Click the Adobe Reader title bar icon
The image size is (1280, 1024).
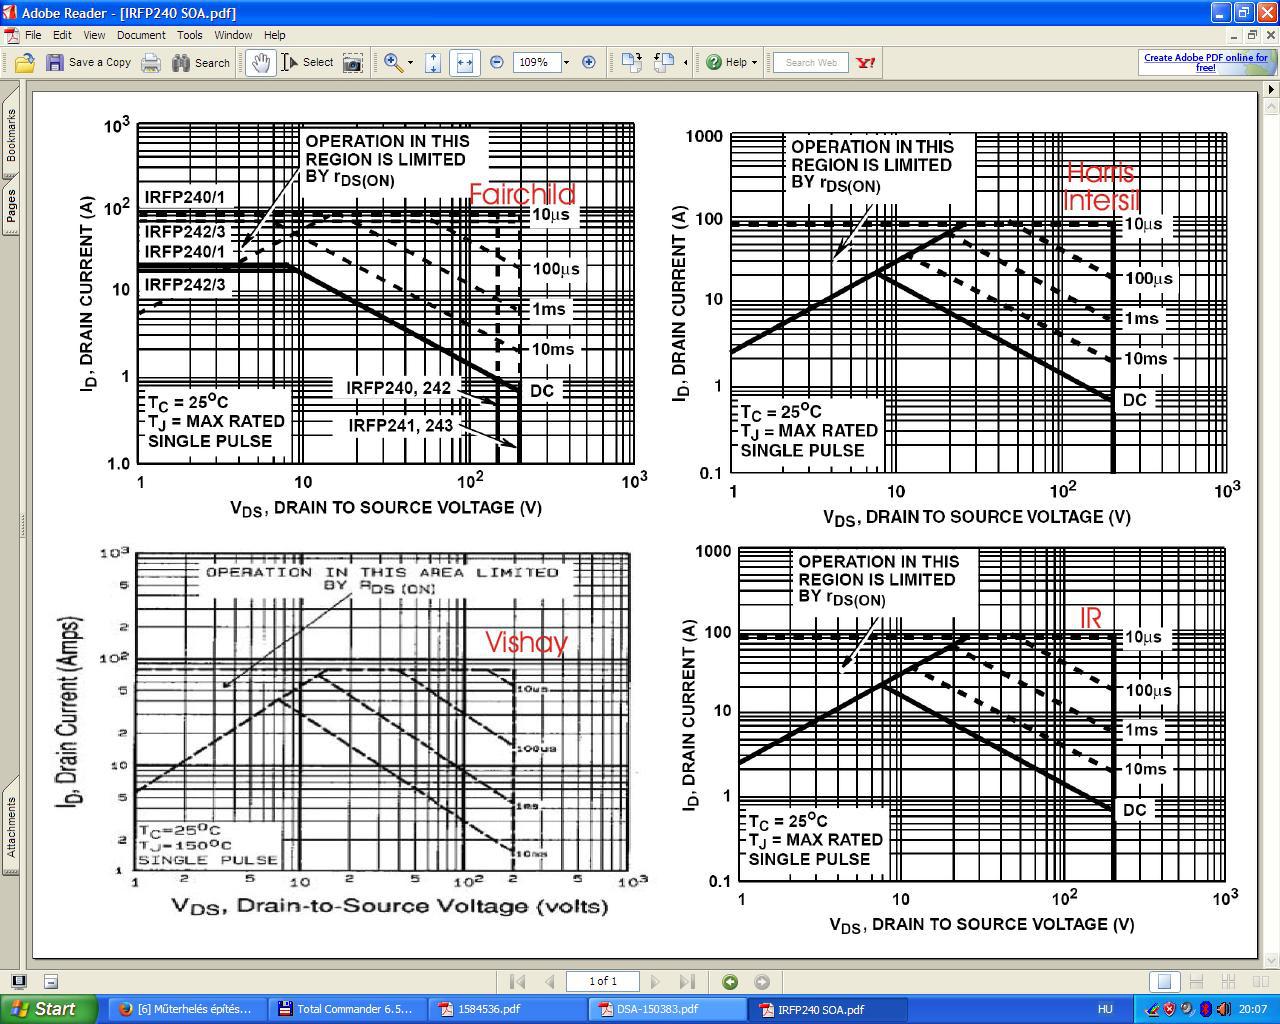coord(10,12)
